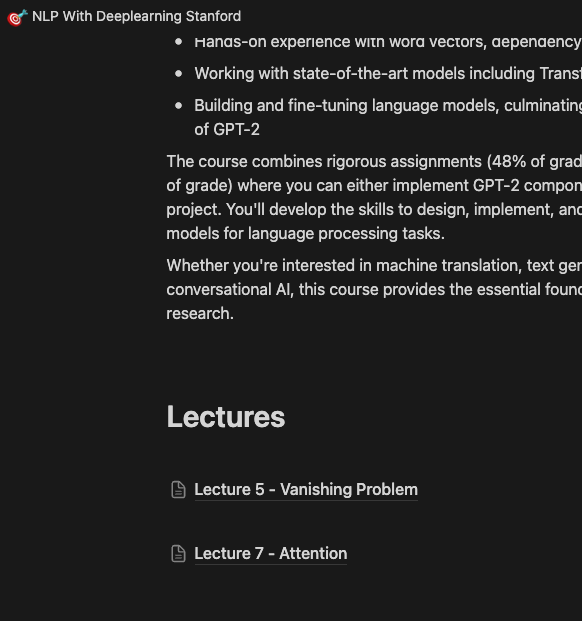582x621 pixels.
Task: Open Lecture 5 - Vanishing Problem page
Action: [306, 490]
